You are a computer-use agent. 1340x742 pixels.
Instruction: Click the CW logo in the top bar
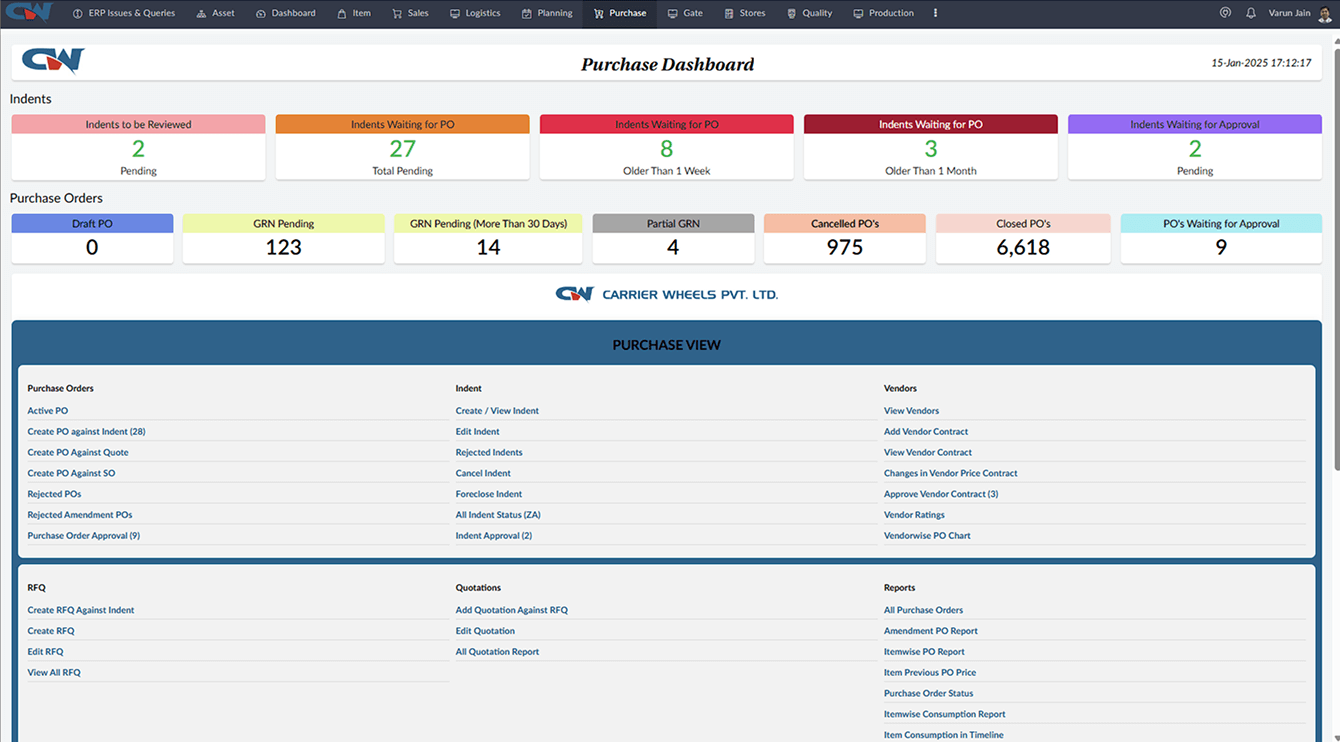click(x=27, y=12)
